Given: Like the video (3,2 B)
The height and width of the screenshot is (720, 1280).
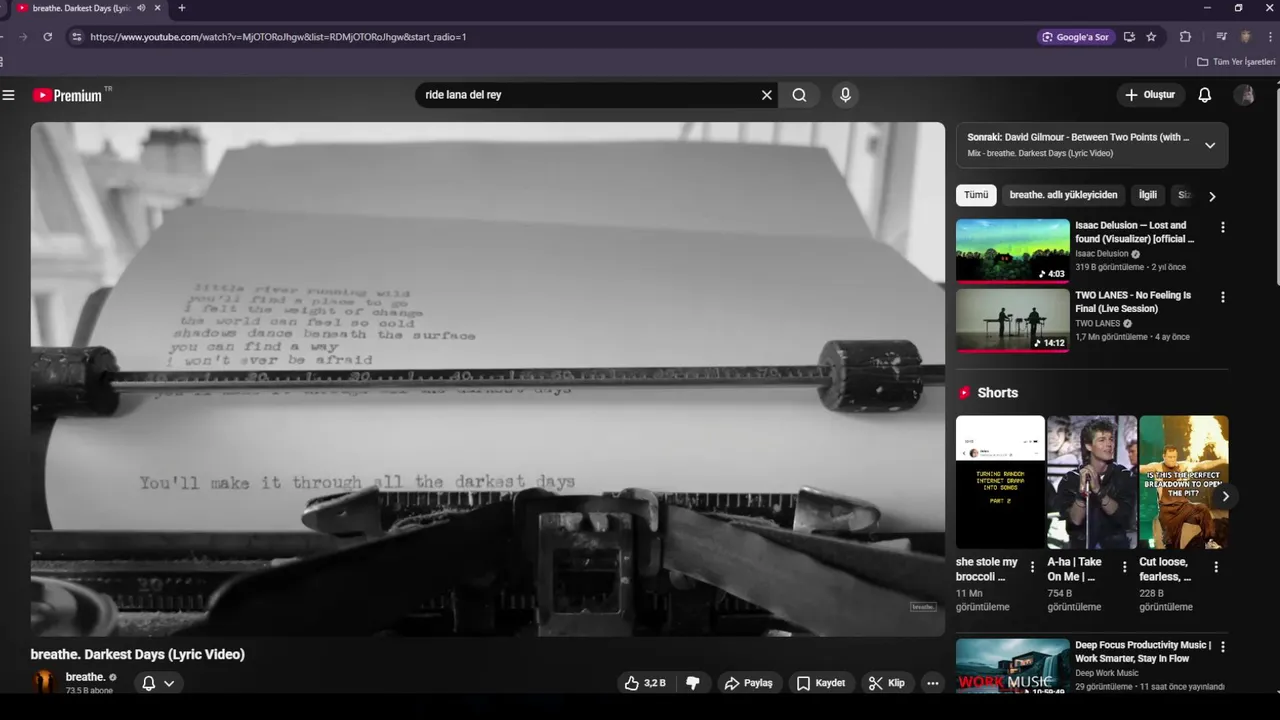Looking at the screenshot, I should pyautogui.click(x=645, y=683).
